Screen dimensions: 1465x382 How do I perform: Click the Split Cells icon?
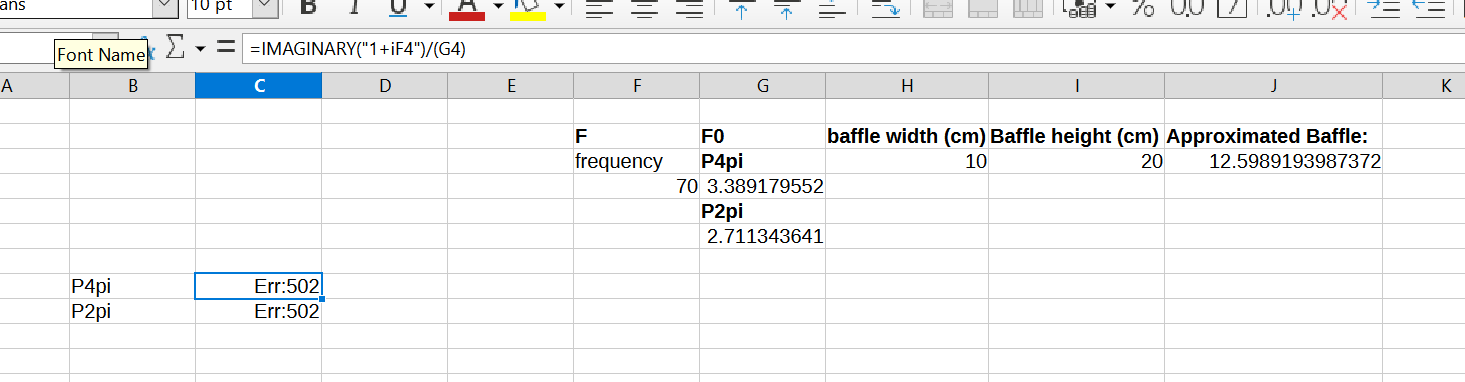(1029, 8)
